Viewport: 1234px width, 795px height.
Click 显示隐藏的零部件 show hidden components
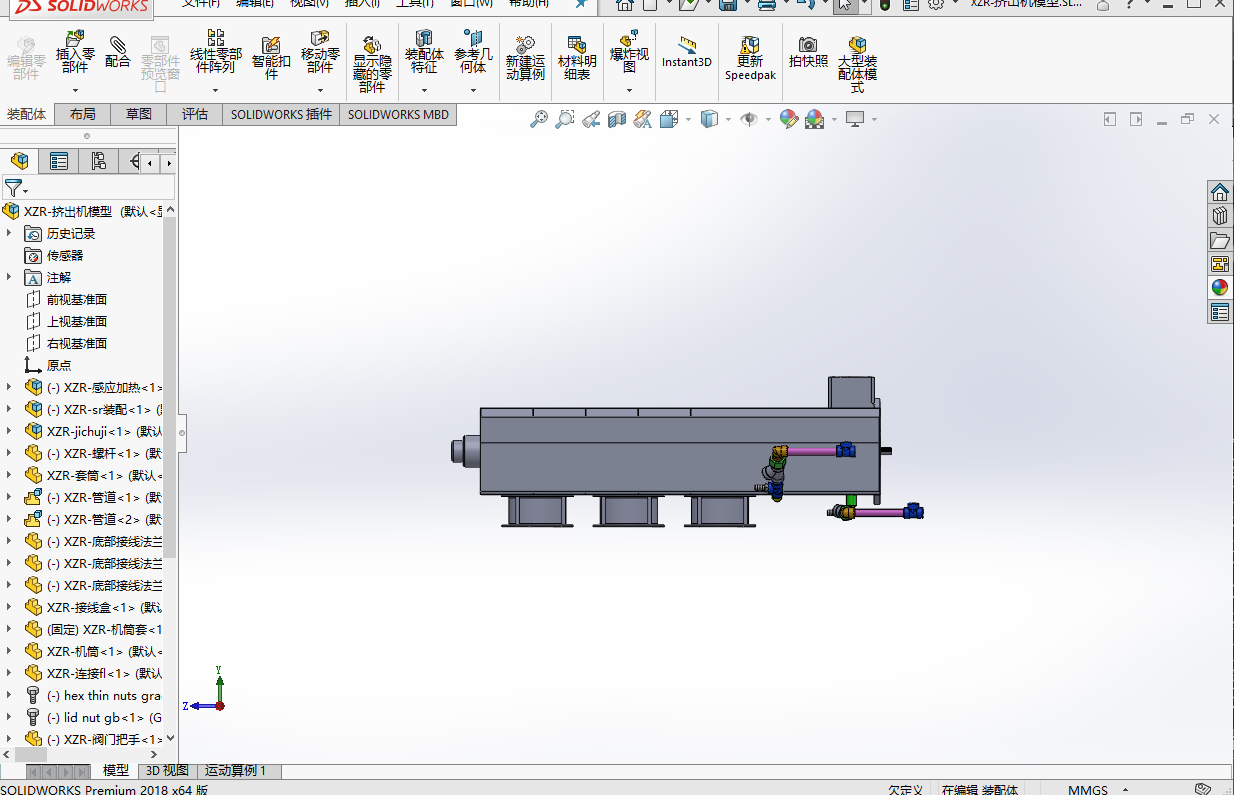pos(372,64)
